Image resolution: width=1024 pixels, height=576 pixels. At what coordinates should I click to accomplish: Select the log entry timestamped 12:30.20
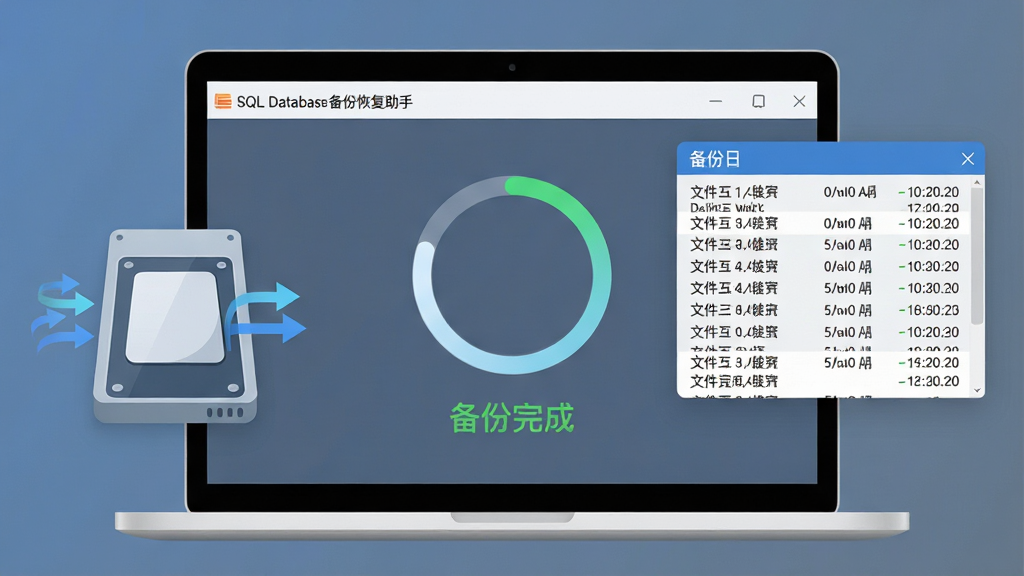[825, 381]
